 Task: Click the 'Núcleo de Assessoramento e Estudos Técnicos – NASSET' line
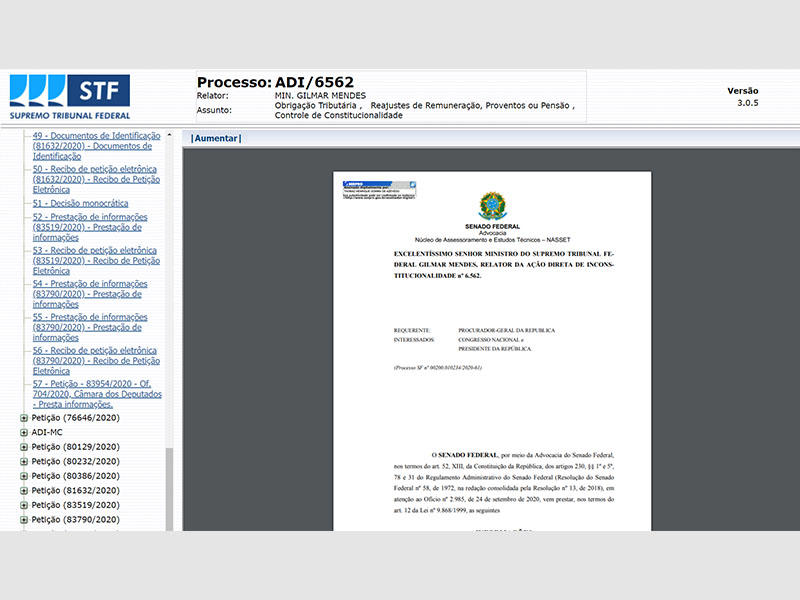[492, 240]
